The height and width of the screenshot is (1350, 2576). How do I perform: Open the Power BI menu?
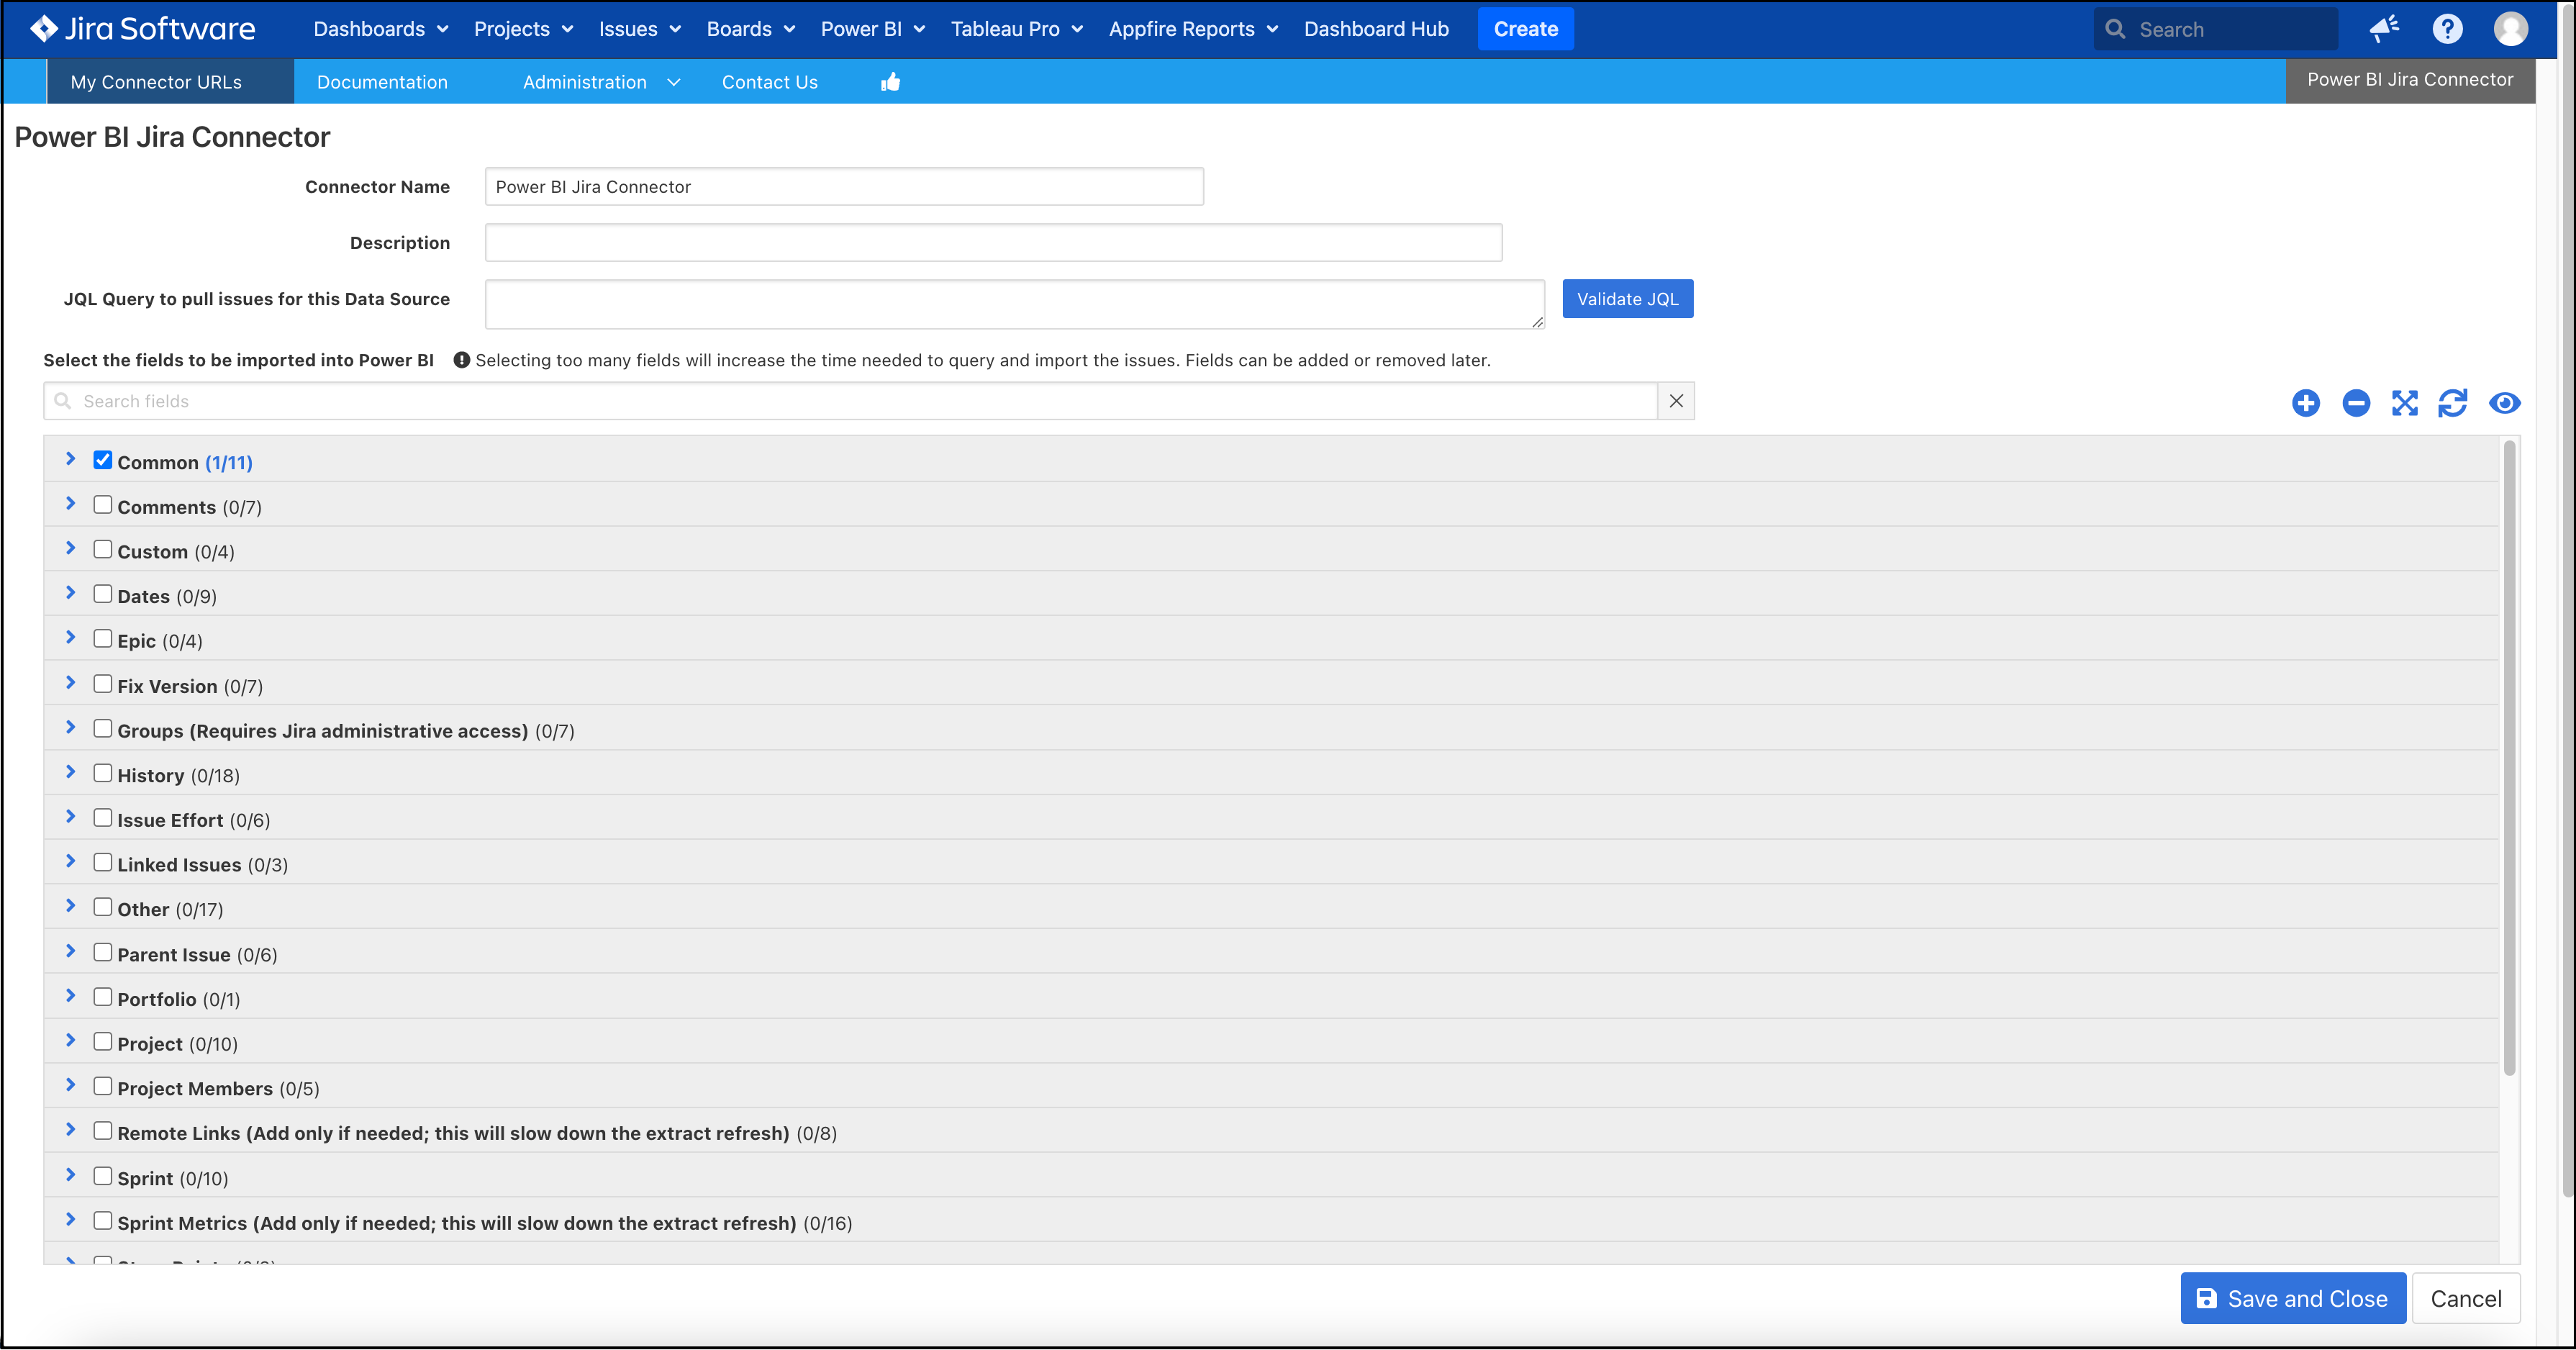(x=873, y=29)
